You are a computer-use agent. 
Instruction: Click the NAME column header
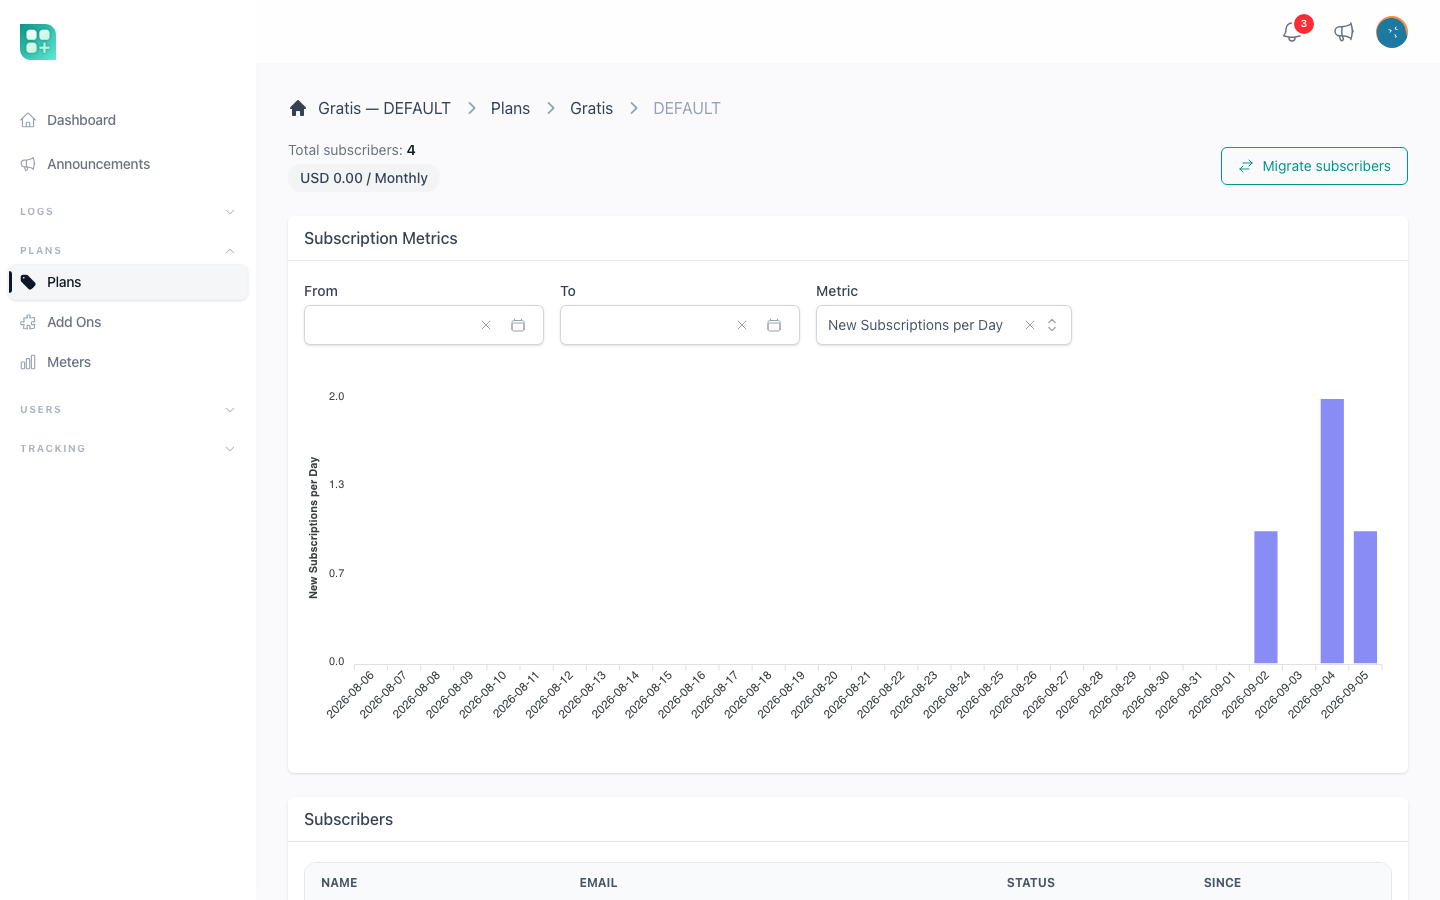339,883
